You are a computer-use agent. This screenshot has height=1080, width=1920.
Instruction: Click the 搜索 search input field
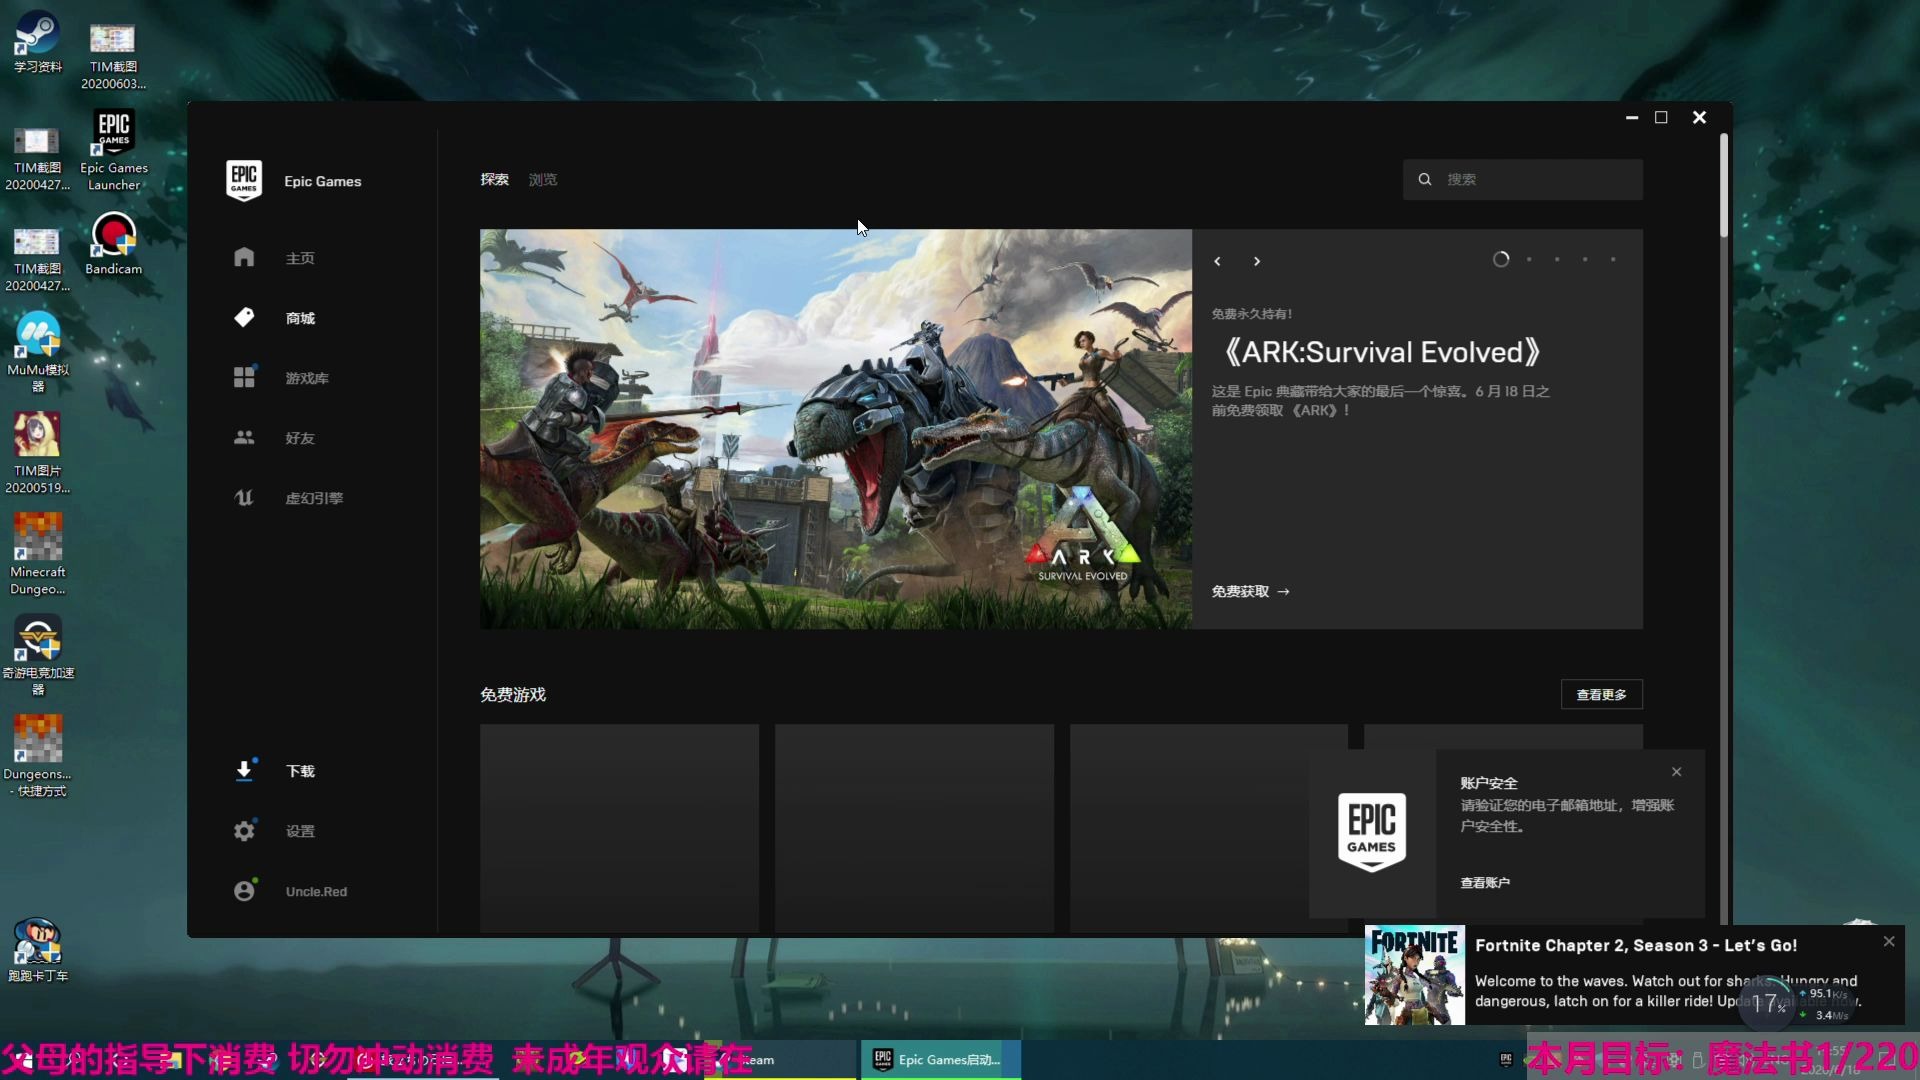point(1523,180)
